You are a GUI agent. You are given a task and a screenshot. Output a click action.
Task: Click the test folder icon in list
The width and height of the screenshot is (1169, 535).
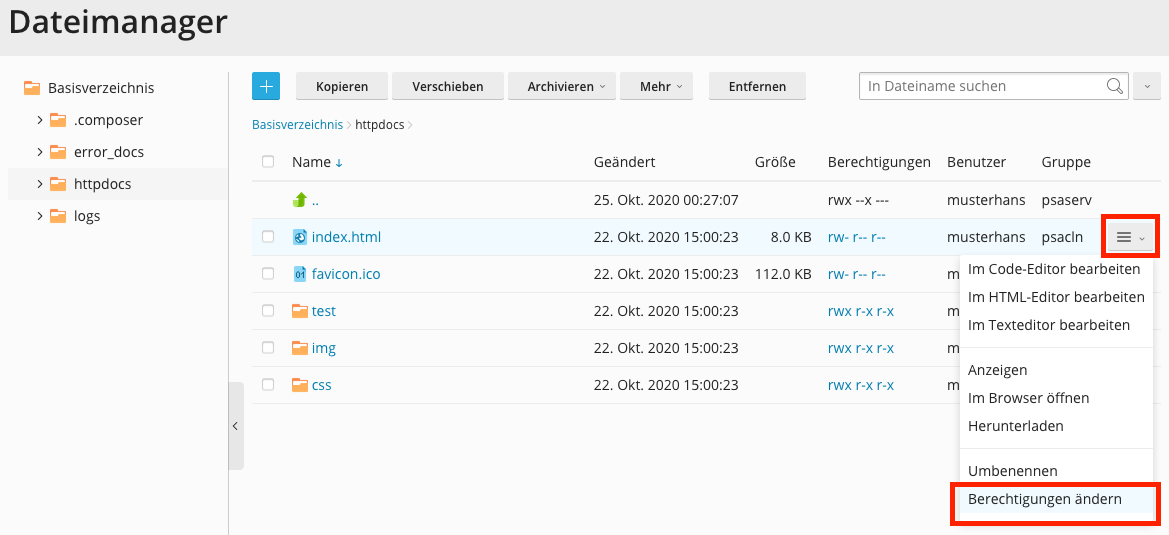[300, 311]
